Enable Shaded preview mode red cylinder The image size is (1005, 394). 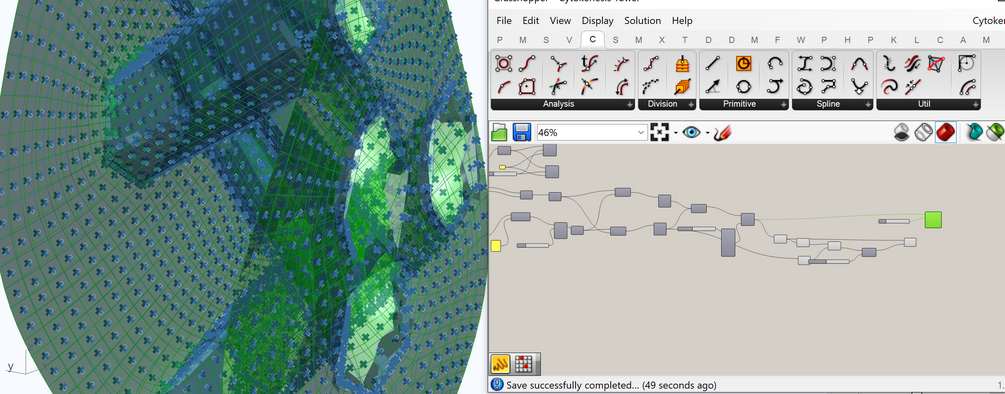pyautogui.click(x=945, y=133)
